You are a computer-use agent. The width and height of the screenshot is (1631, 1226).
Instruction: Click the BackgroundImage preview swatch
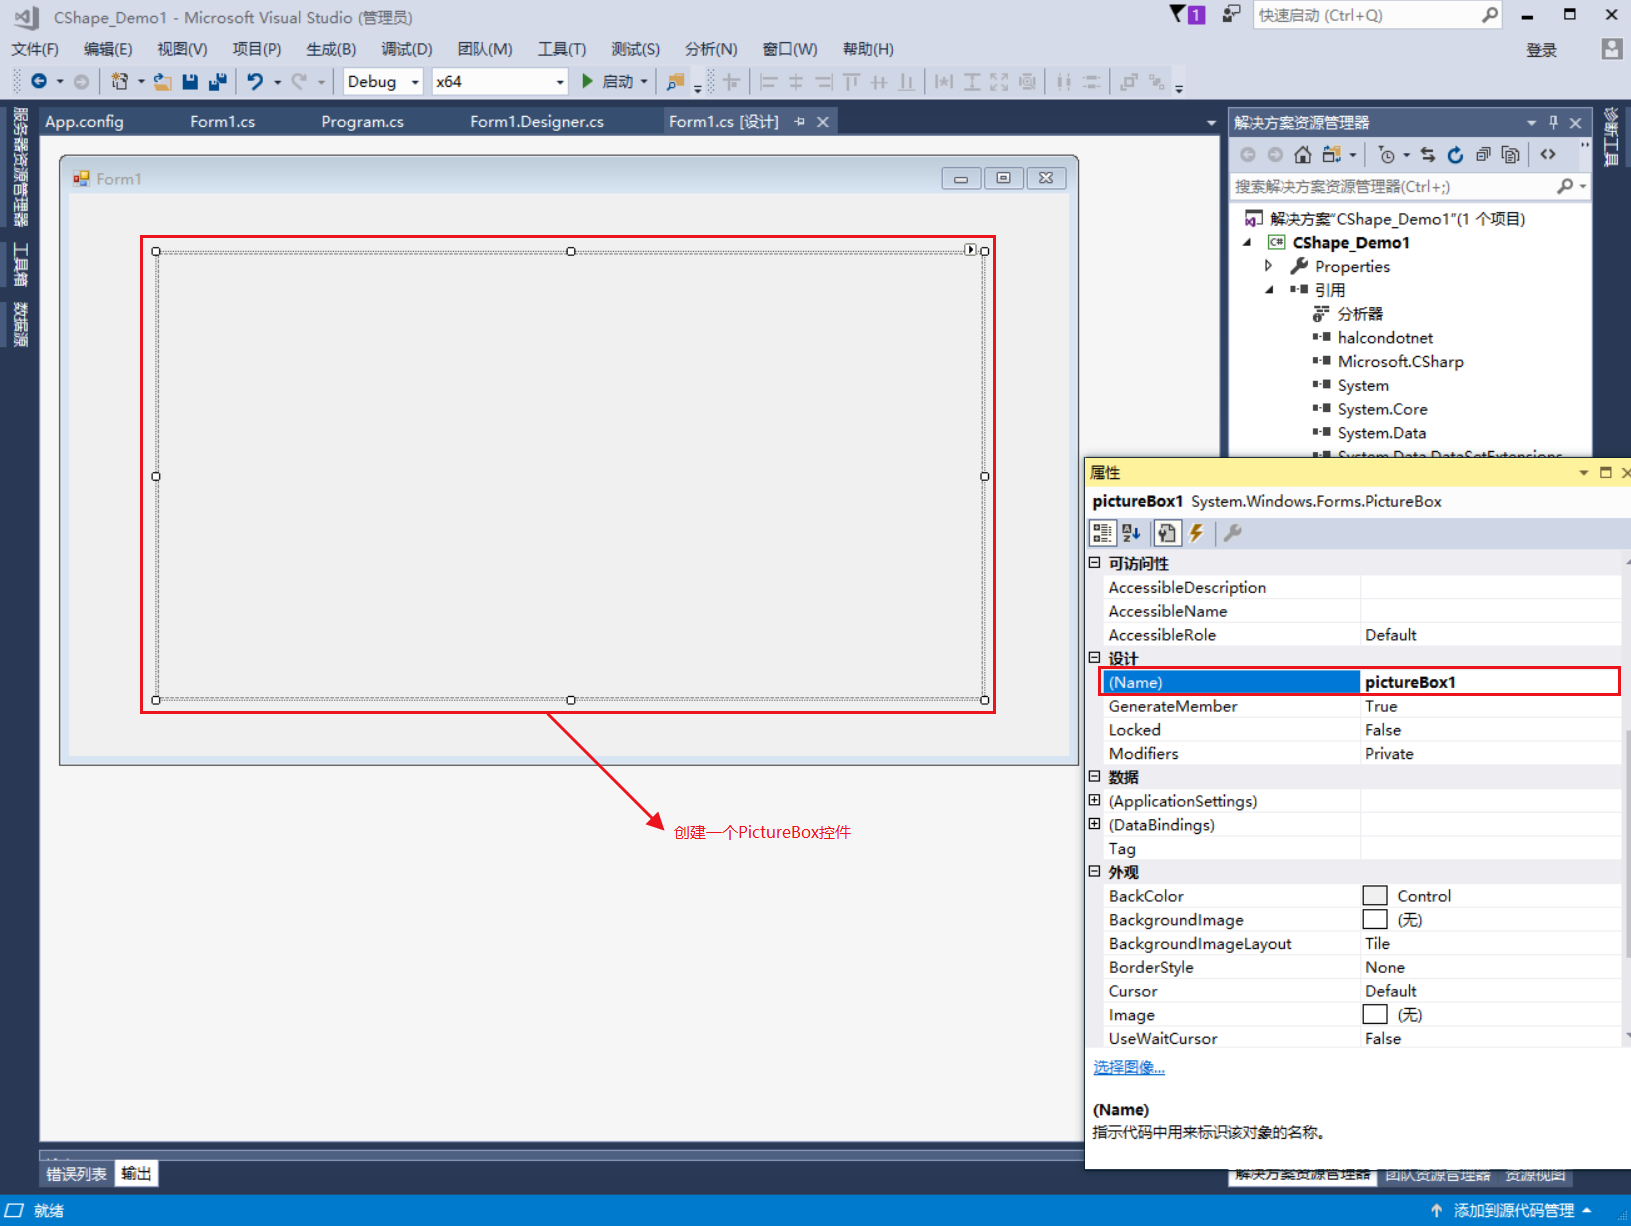(x=1375, y=920)
